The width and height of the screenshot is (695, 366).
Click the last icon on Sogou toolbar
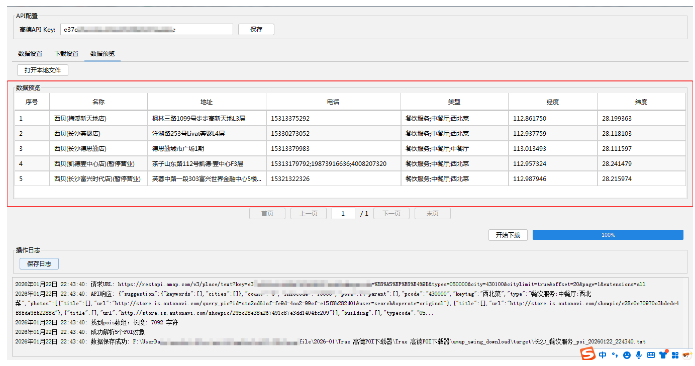(687, 354)
